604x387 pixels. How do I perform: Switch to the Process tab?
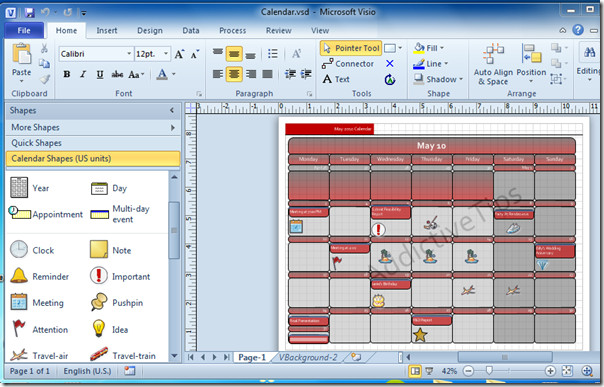[232, 30]
